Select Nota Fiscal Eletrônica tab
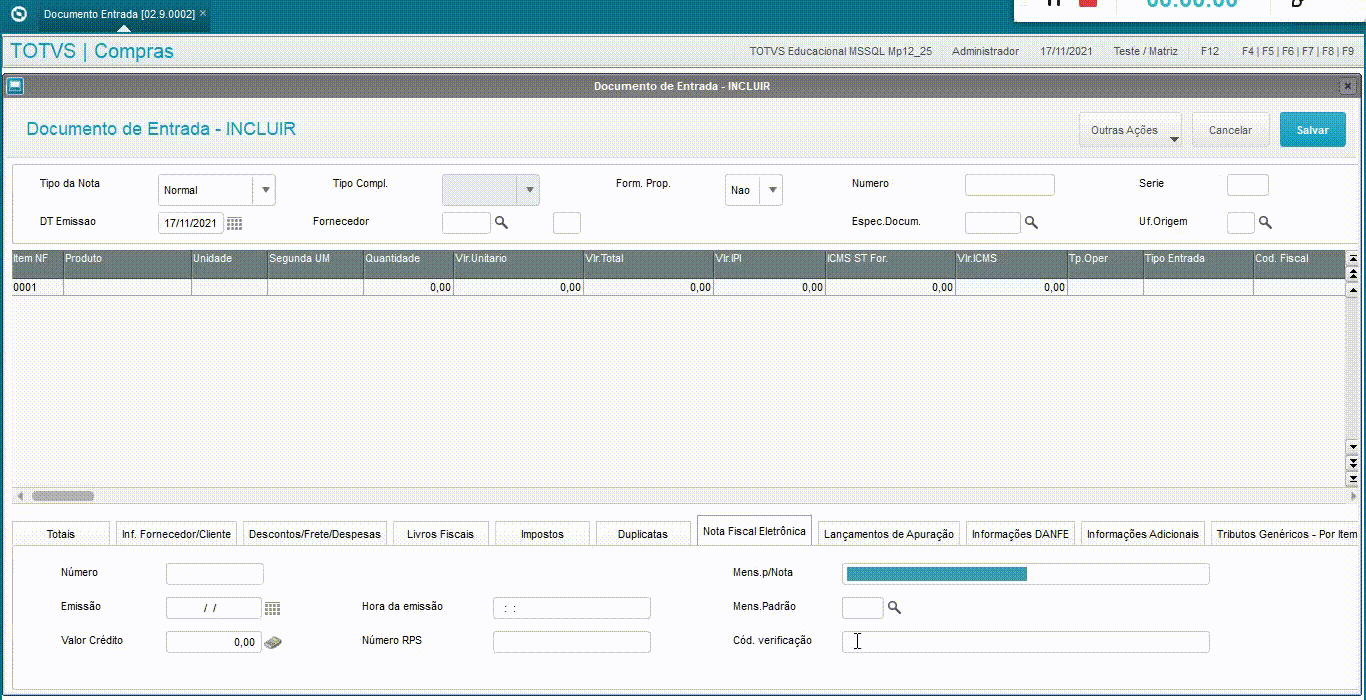The height and width of the screenshot is (700, 1366). click(754, 531)
